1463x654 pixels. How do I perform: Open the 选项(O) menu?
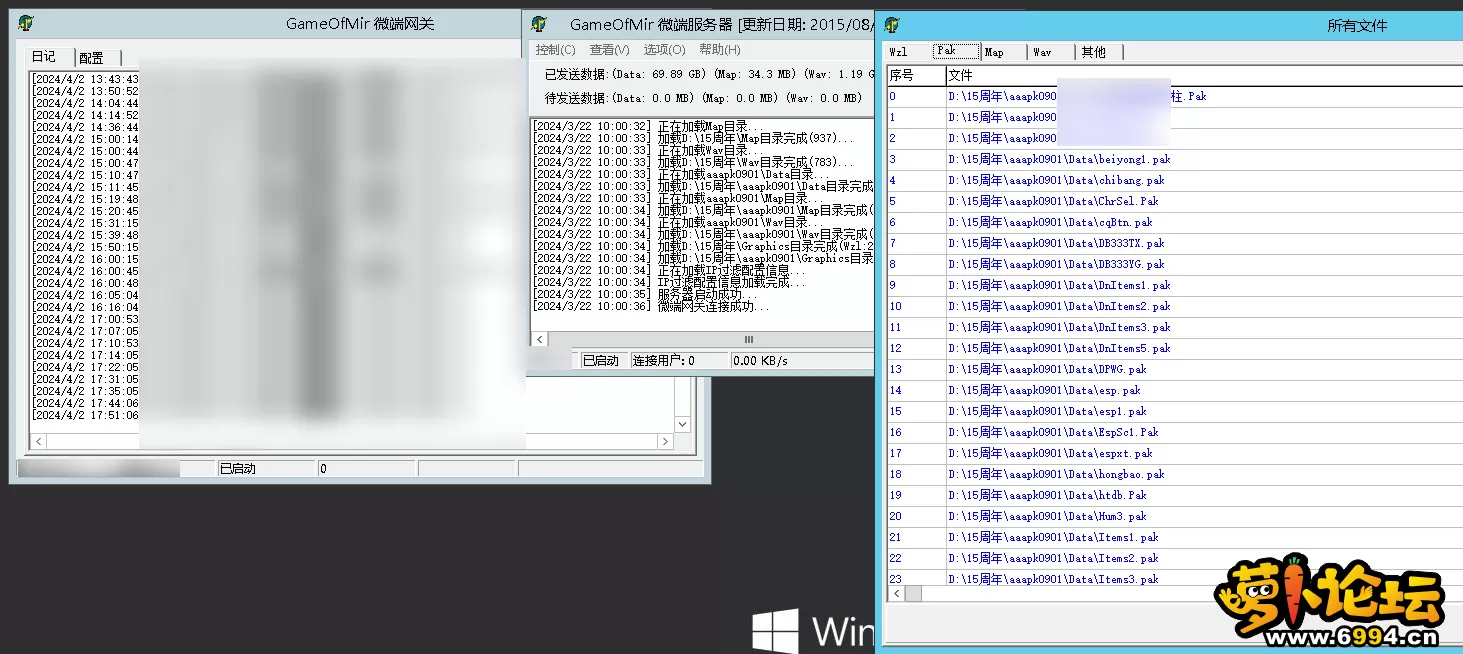[664, 50]
